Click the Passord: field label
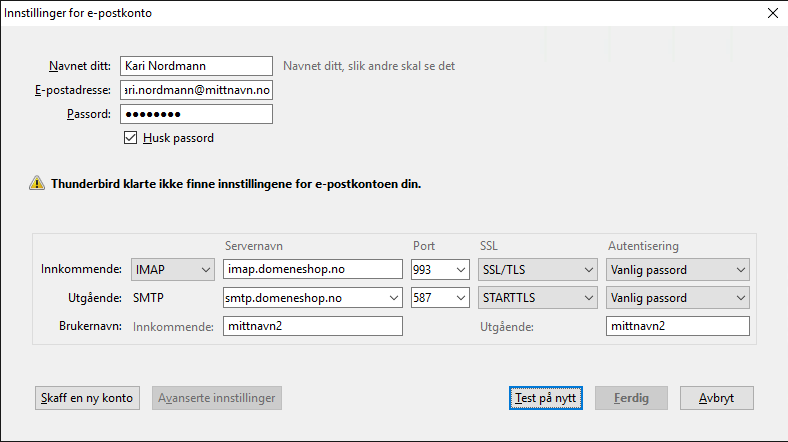The height and width of the screenshot is (442, 788). point(89,114)
